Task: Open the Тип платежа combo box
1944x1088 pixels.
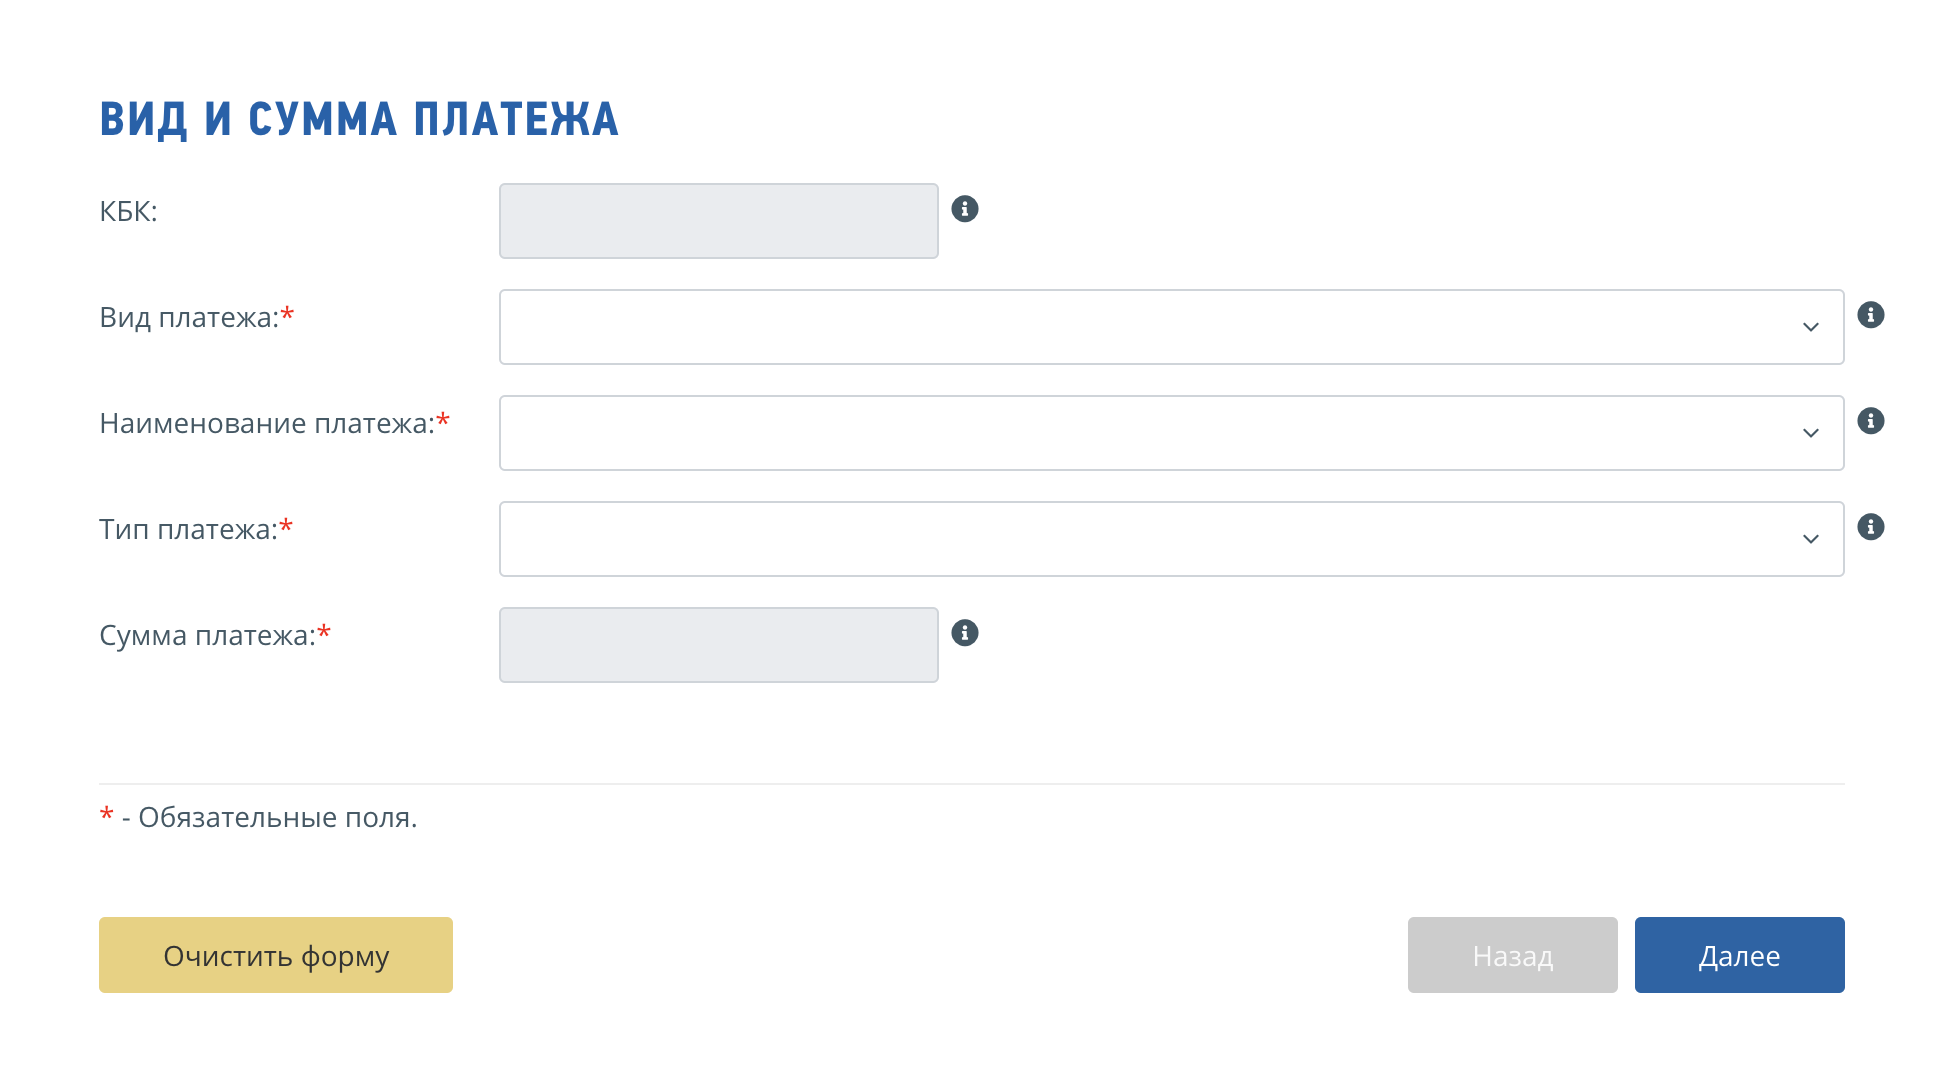Action: coord(1150,539)
